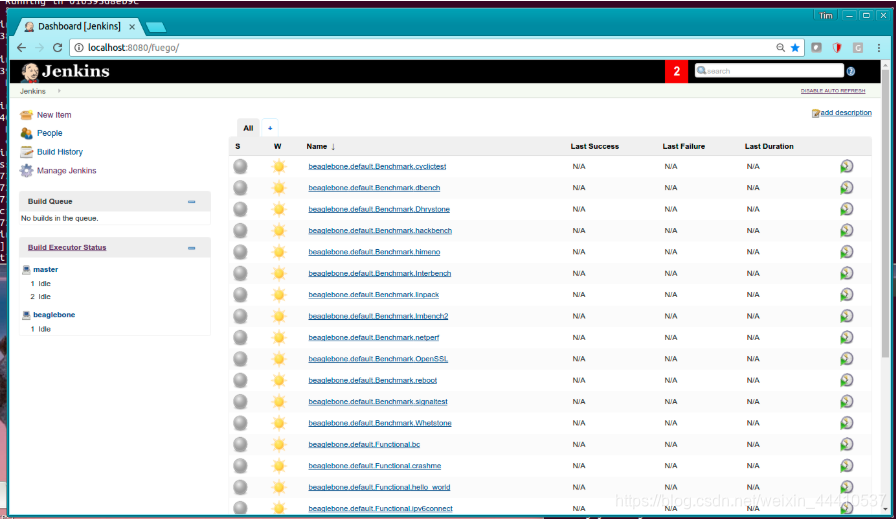Add a new view with plus tab
The width and height of the screenshot is (896, 519).
(270, 128)
